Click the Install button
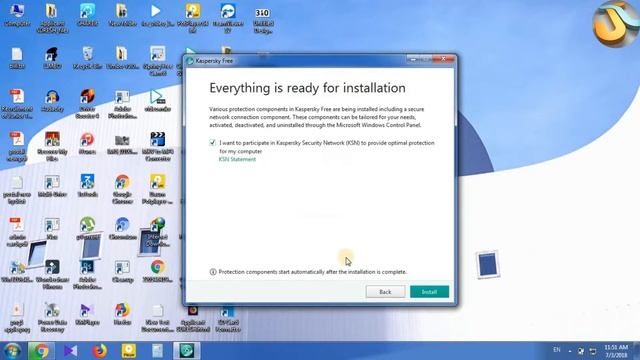The image size is (640, 360). 429,291
